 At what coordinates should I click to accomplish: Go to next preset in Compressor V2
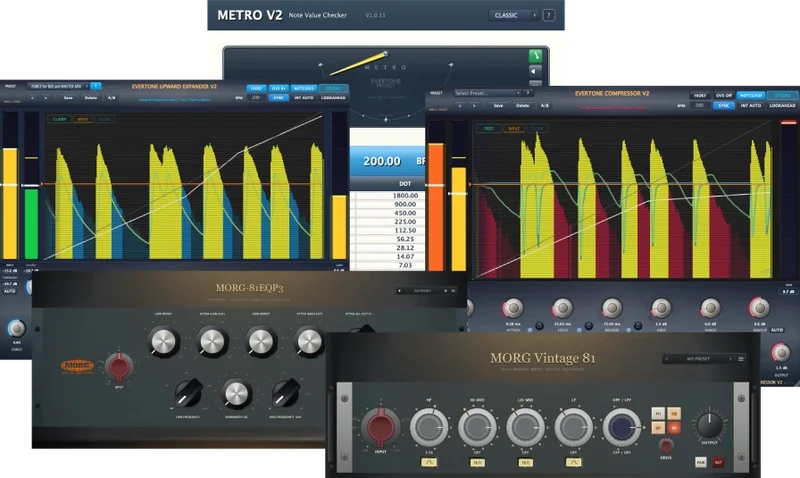pyautogui.click(x=474, y=106)
